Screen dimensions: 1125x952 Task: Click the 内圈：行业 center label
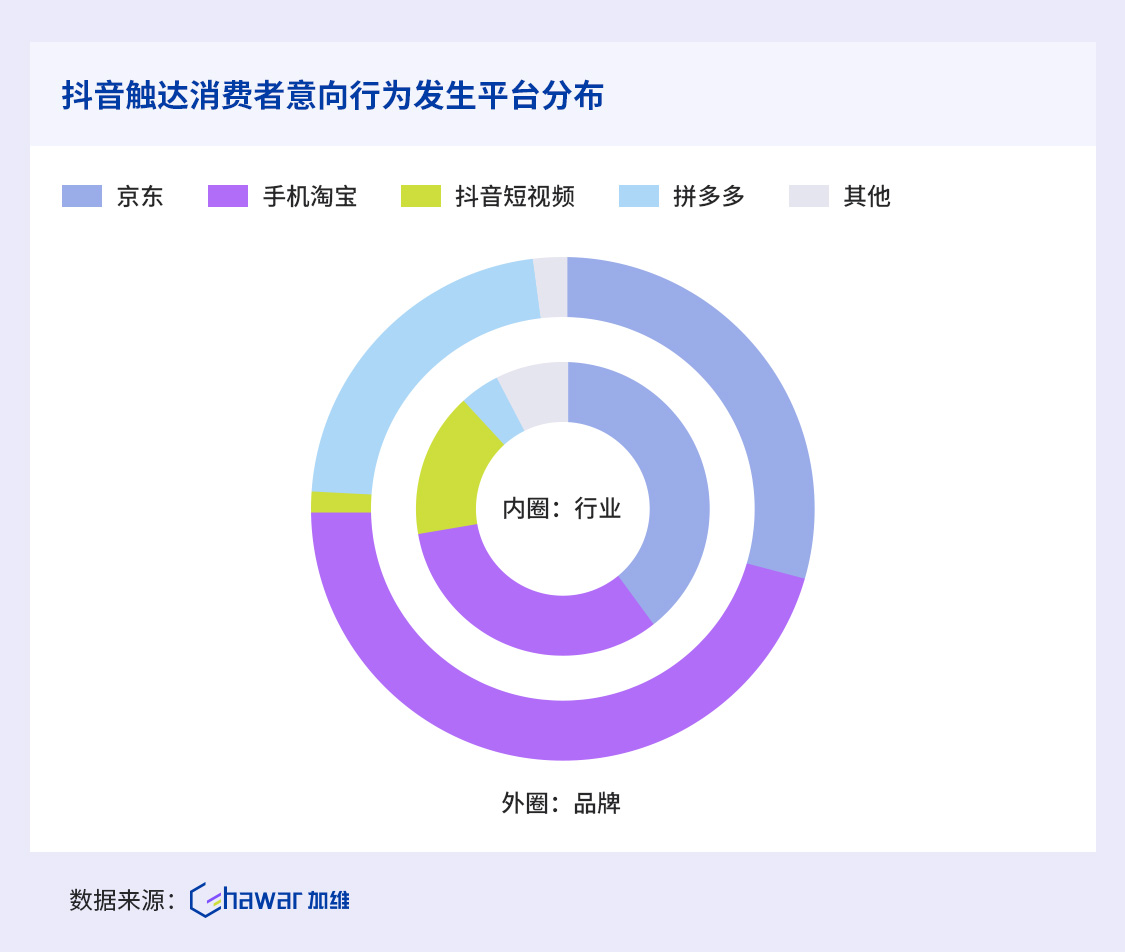point(561,508)
